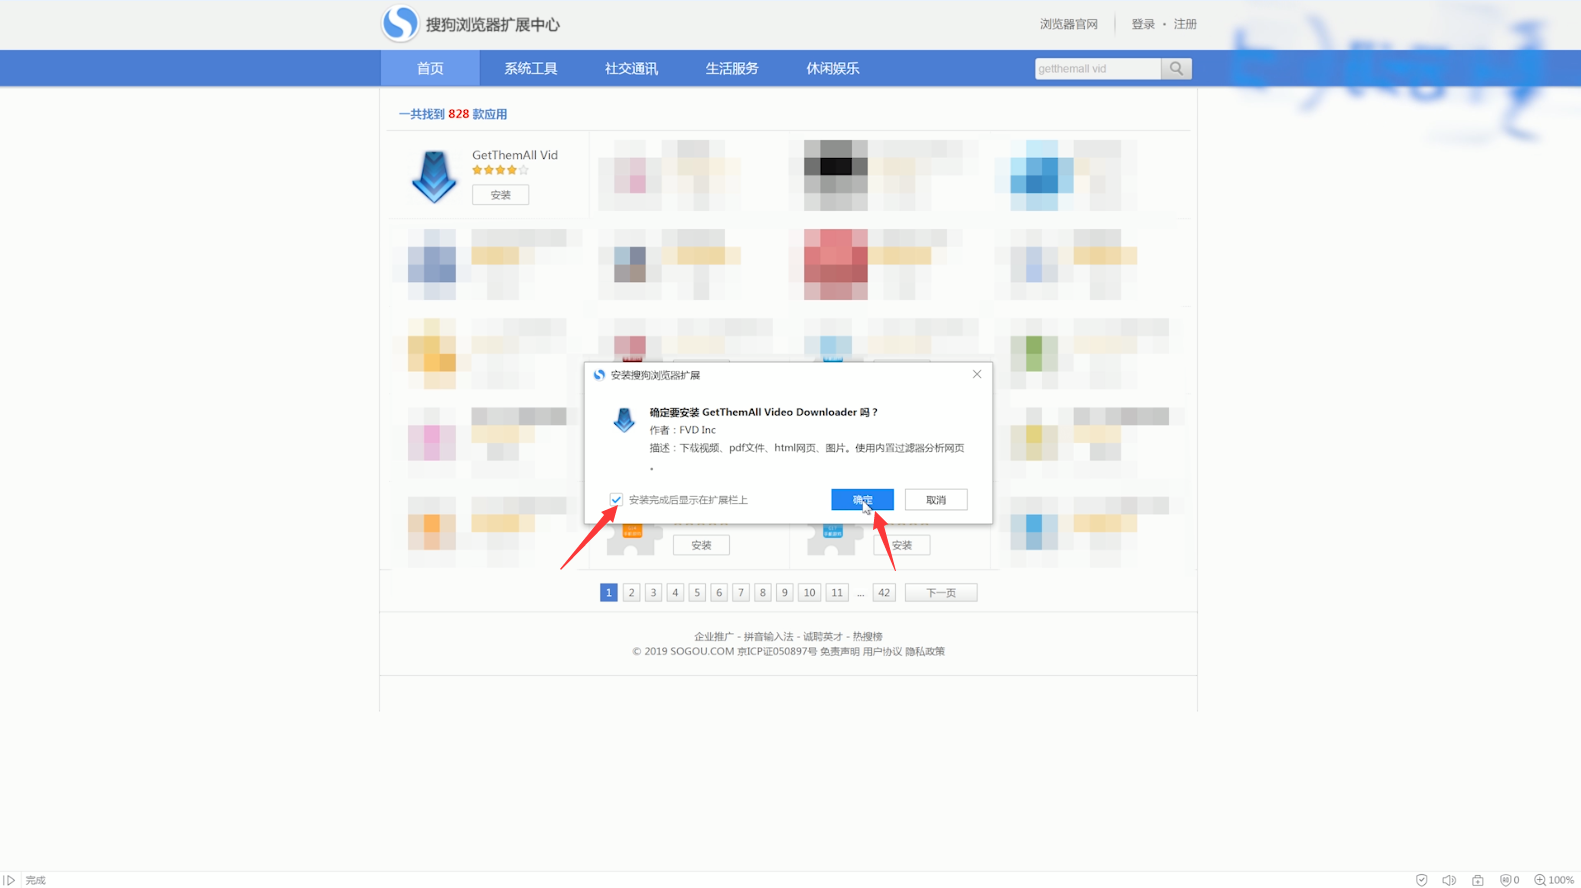The height and width of the screenshot is (888, 1581).
Task: Go to results page 11
Action: [x=837, y=593]
